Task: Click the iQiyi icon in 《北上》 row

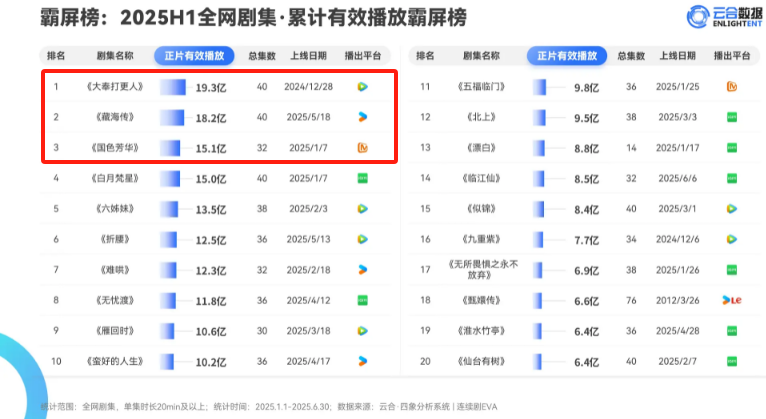Action: coord(732,117)
